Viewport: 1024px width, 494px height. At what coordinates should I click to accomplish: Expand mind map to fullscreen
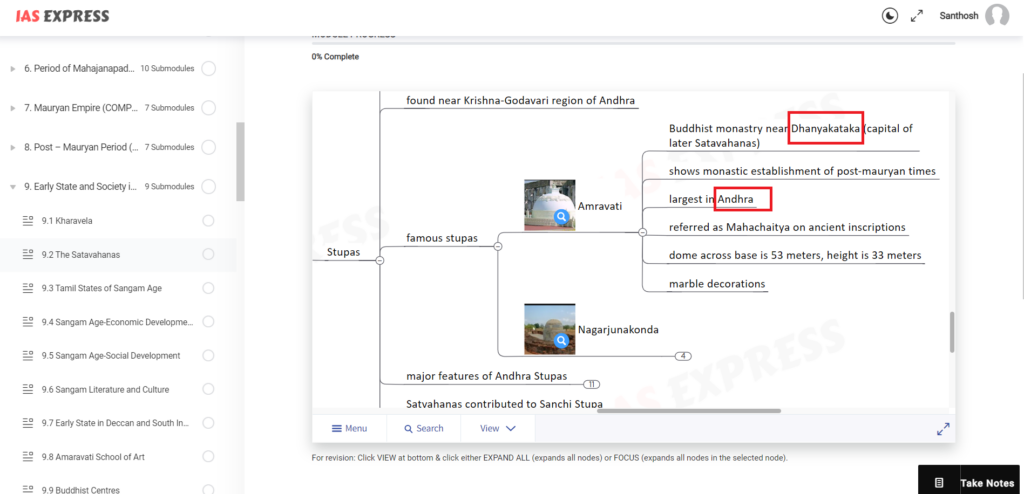pyautogui.click(x=943, y=429)
